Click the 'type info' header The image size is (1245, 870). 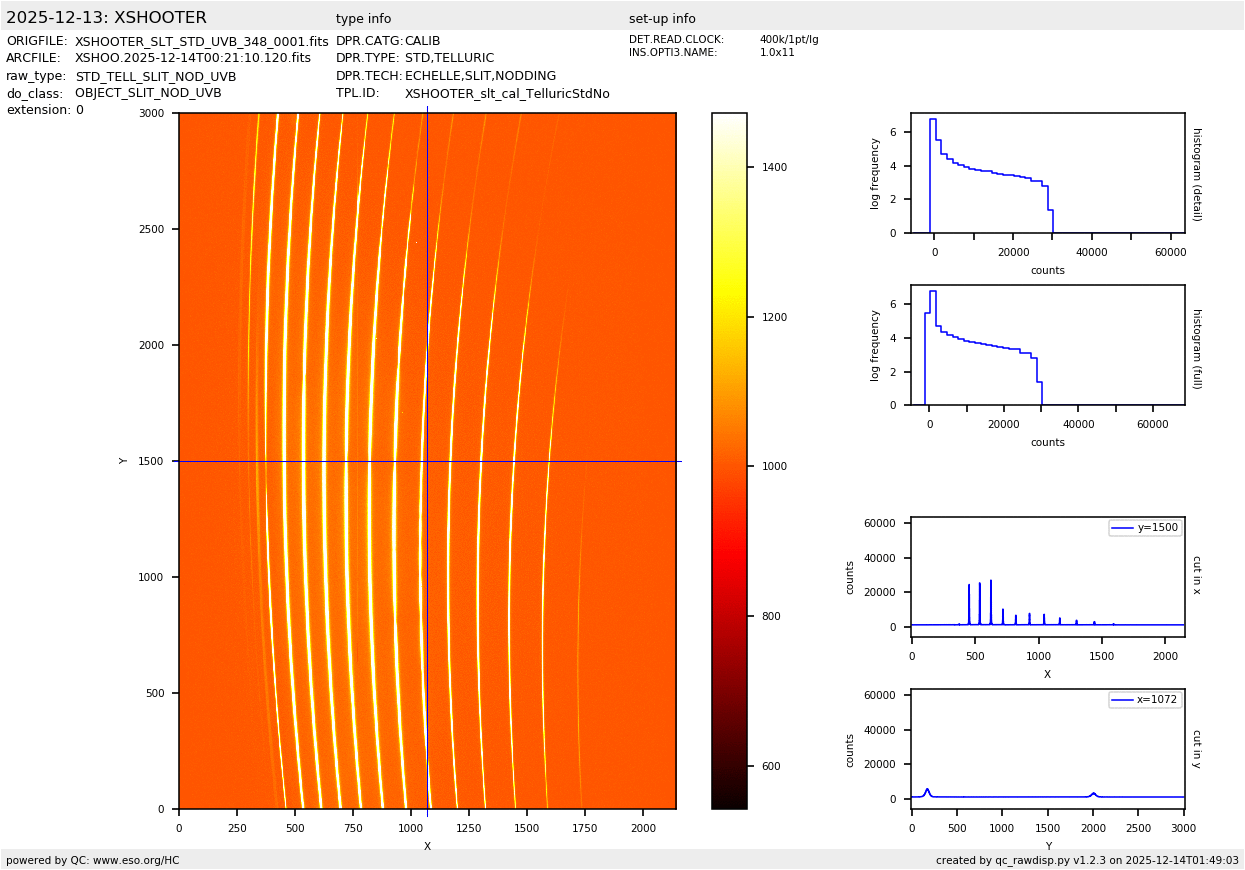tap(363, 19)
